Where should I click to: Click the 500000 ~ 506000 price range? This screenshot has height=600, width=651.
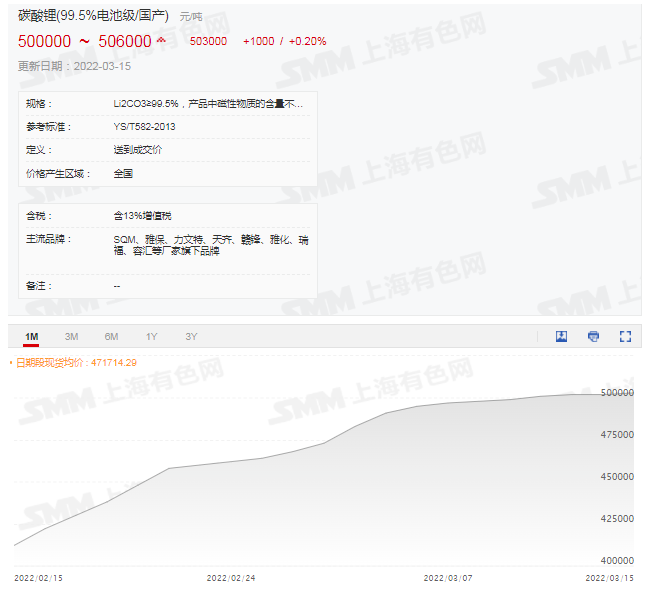pos(85,42)
